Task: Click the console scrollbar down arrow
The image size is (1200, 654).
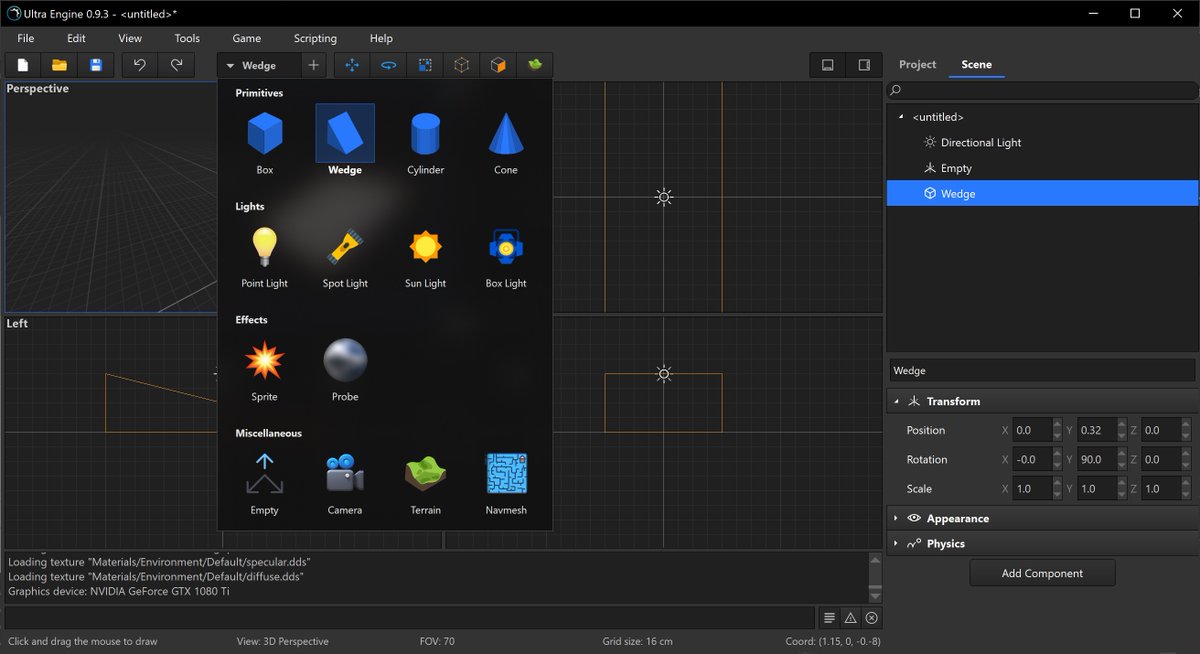Action: pyautogui.click(x=875, y=594)
